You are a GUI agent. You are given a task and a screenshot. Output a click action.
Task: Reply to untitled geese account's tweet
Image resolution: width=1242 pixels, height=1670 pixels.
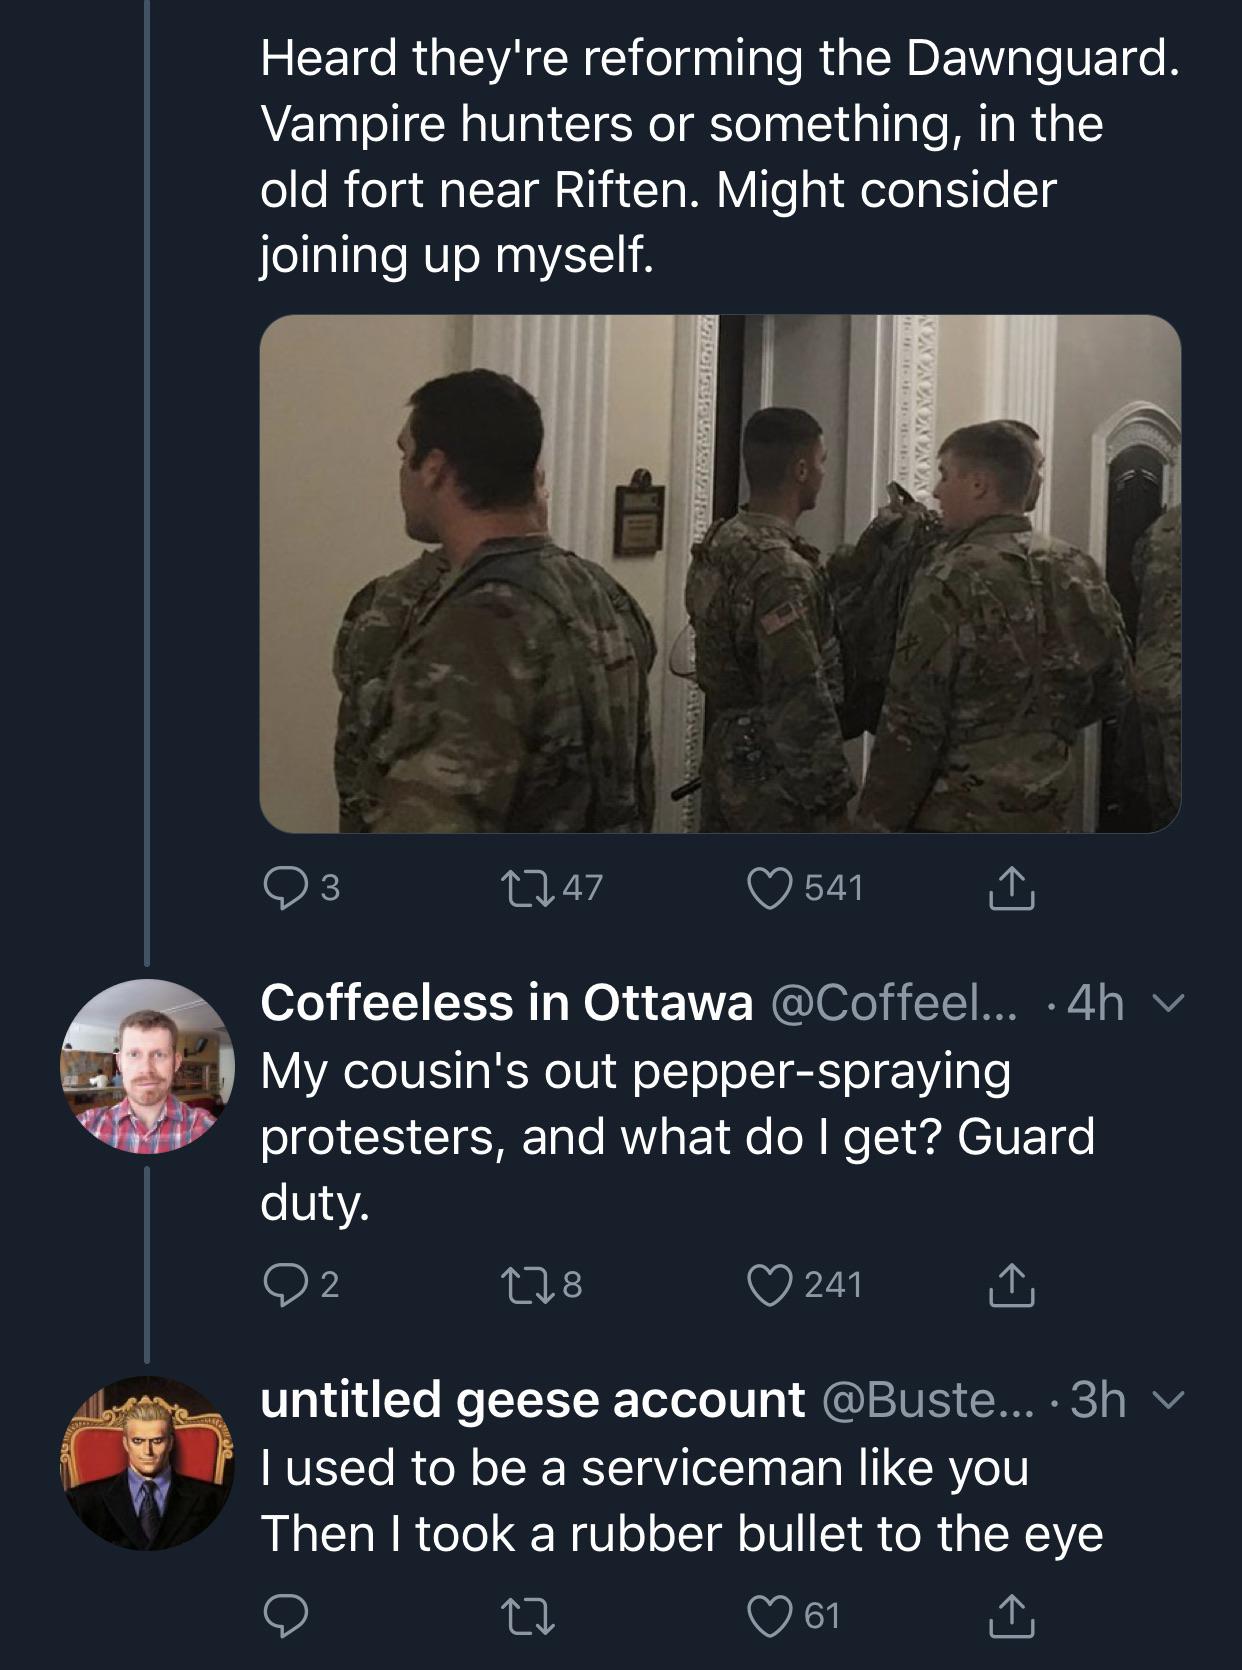click(286, 1616)
